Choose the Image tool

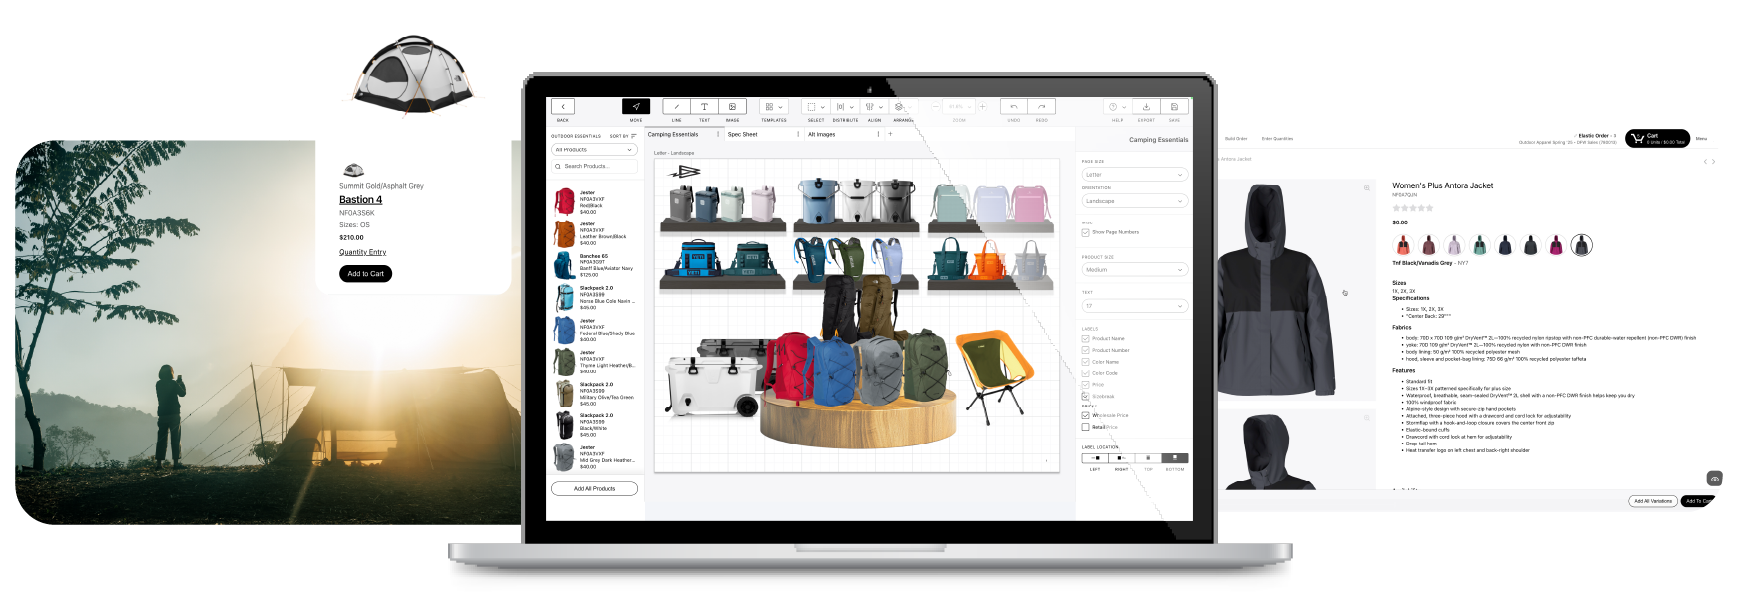[732, 107]
